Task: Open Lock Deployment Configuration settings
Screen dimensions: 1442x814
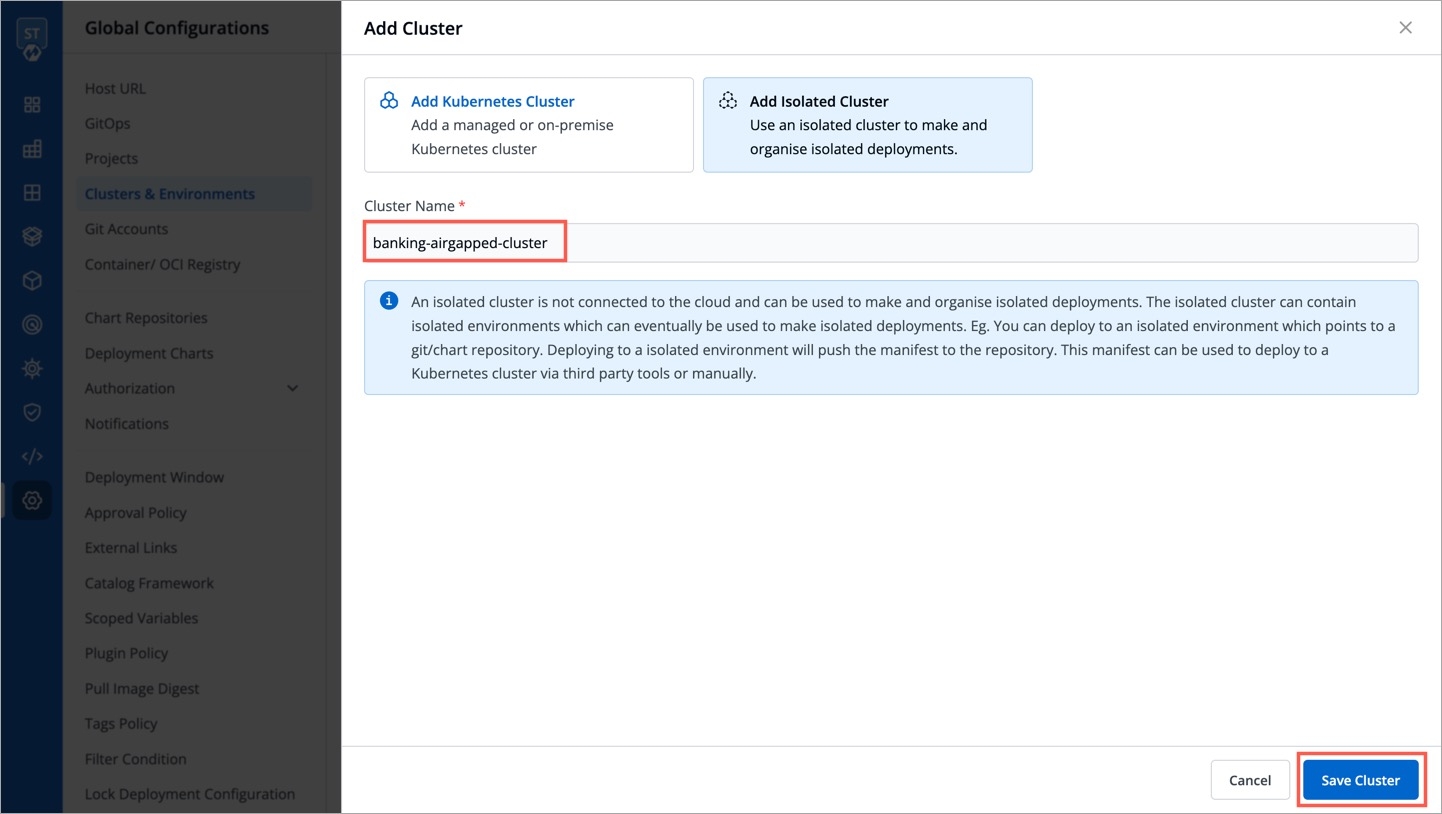Action: (190, 794)
